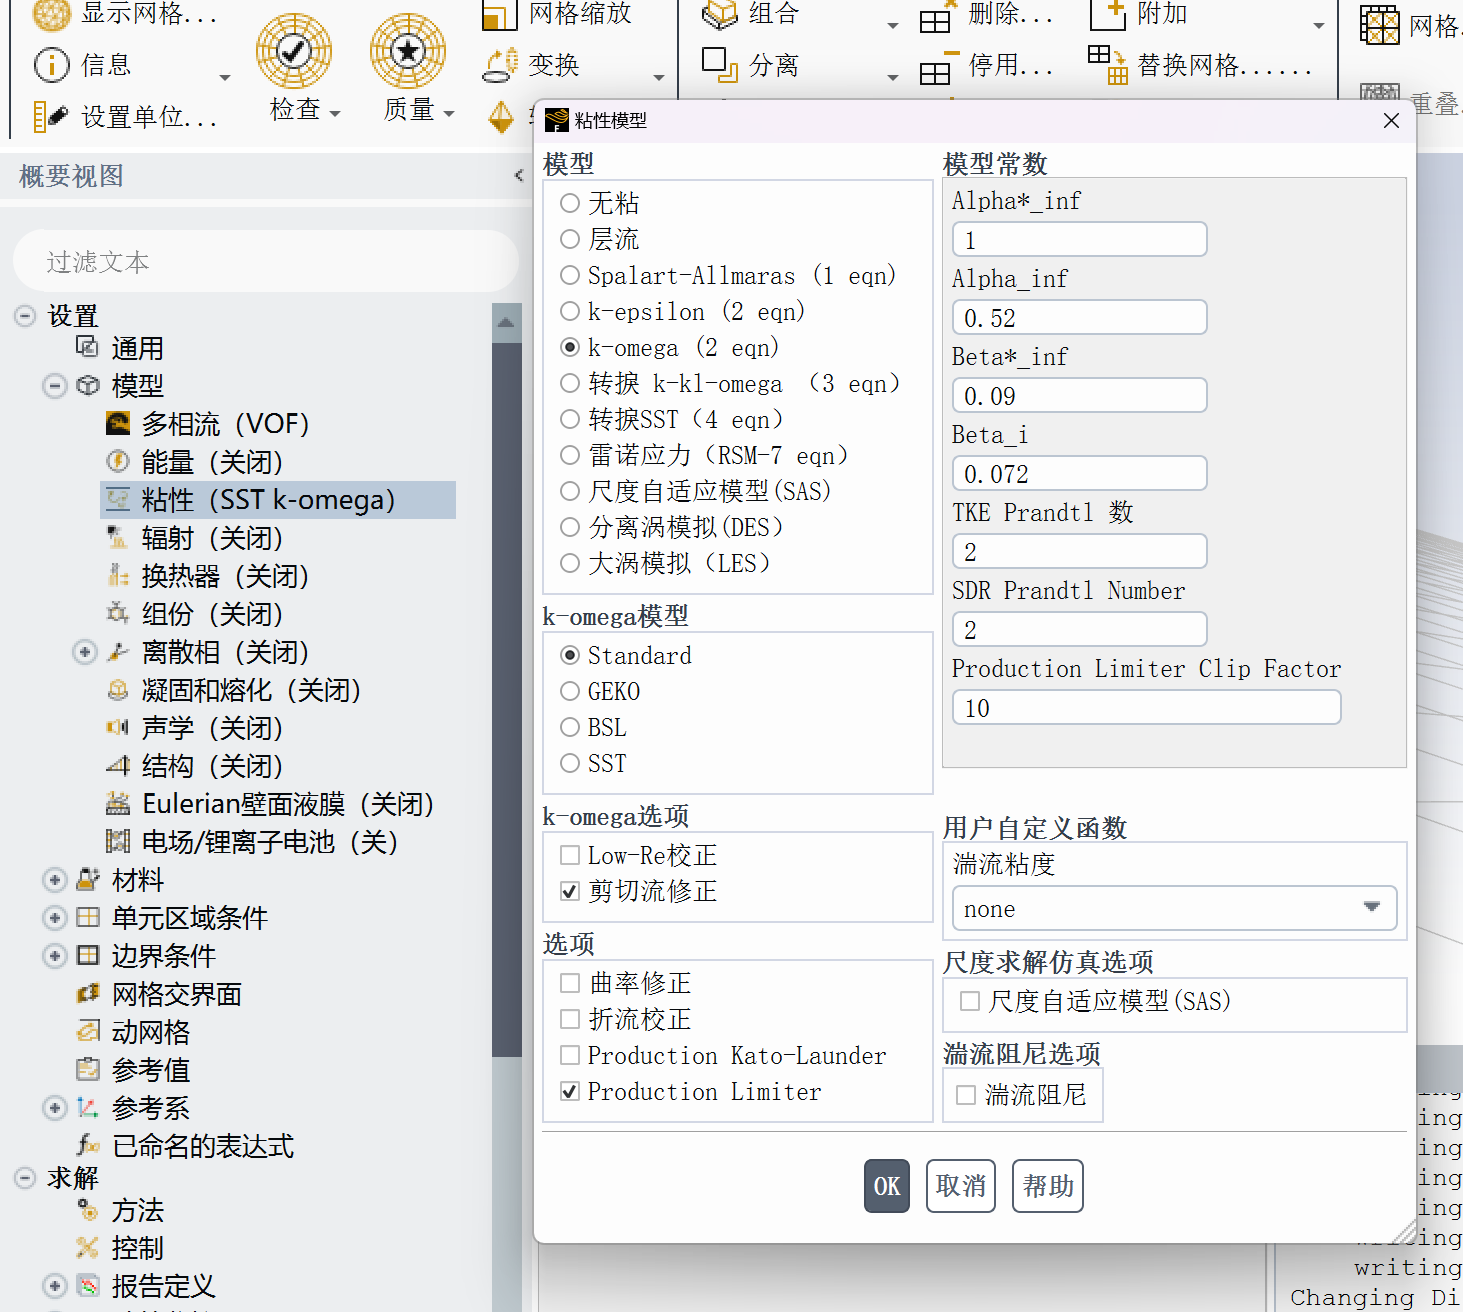
Task: Expand the 边界条件 tree node
Action: (x=55, y=956)
